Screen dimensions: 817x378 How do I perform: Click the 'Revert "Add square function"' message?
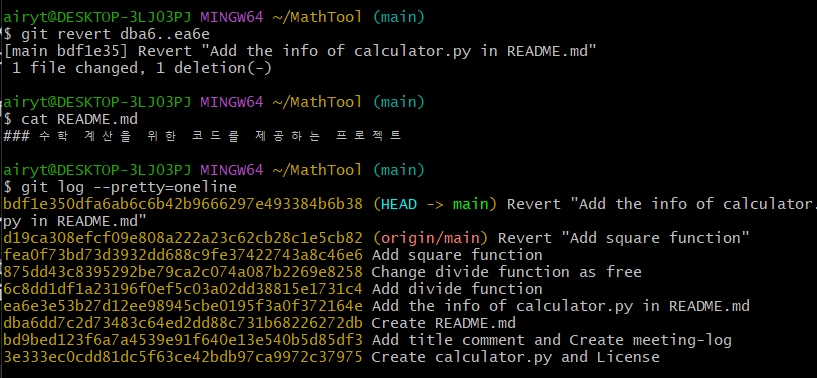click(x=624, y=238)
